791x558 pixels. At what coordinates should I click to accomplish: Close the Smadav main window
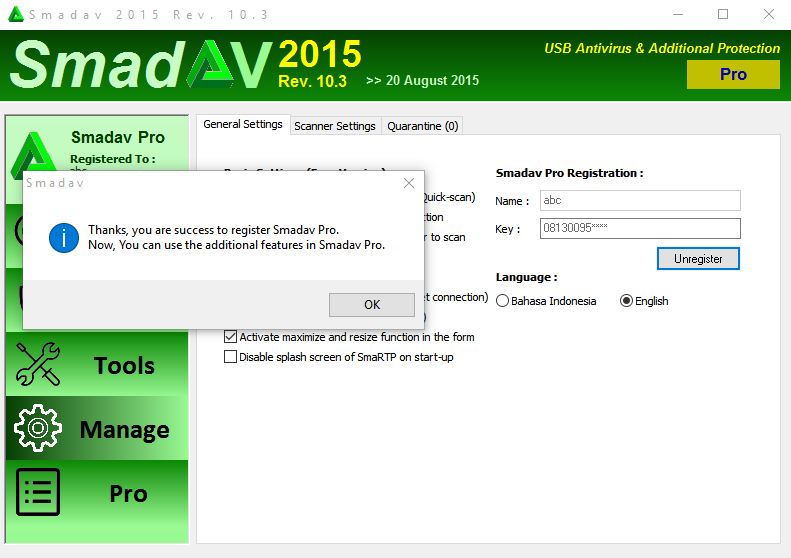[x=768, y=14]
